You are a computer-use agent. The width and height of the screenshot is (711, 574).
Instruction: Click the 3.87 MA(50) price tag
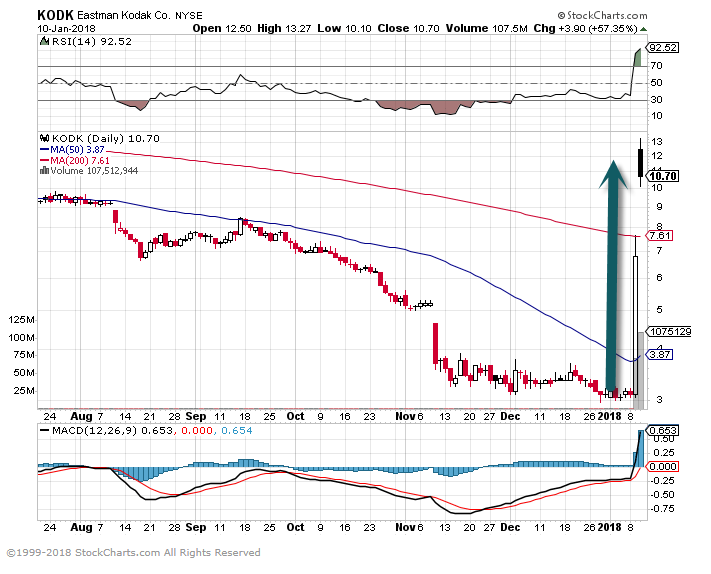coord(659,354)
